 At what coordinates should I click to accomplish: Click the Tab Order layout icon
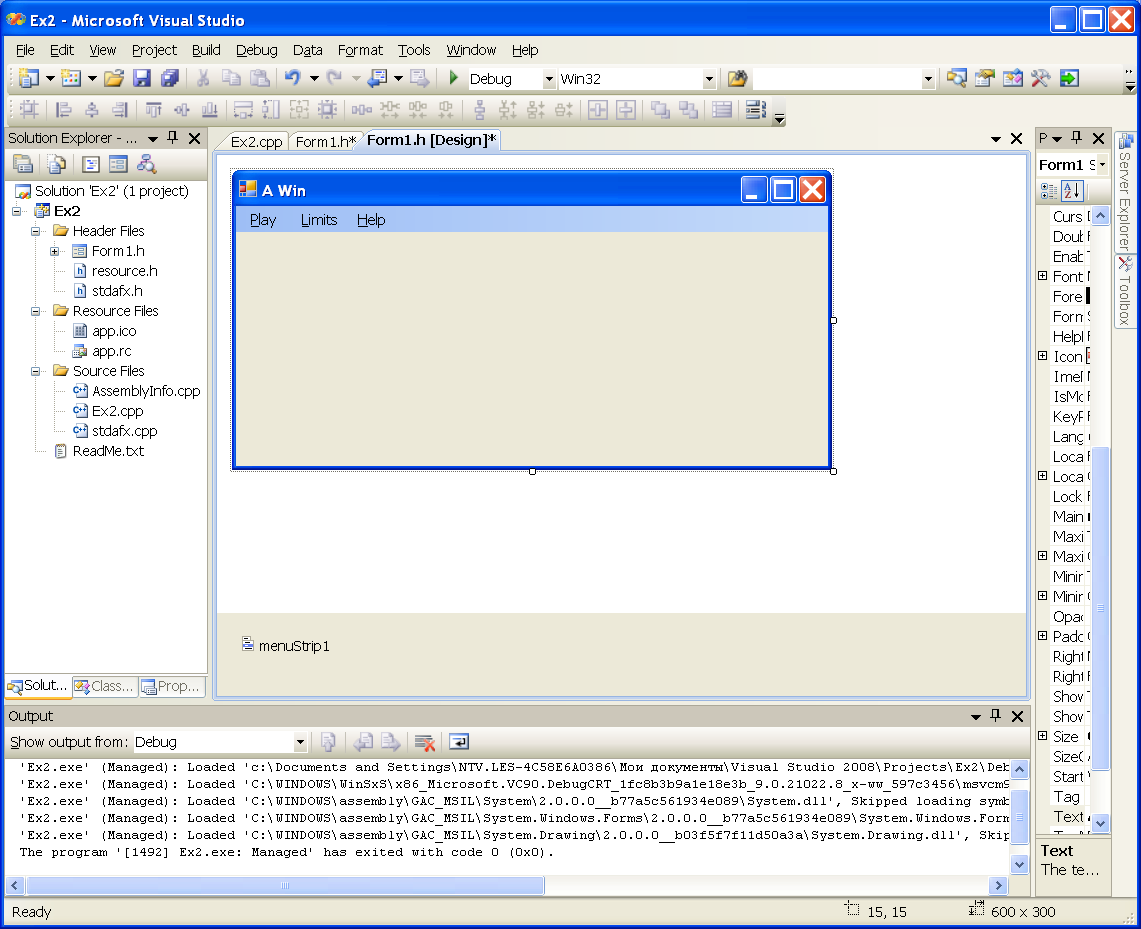click(756, 109)
